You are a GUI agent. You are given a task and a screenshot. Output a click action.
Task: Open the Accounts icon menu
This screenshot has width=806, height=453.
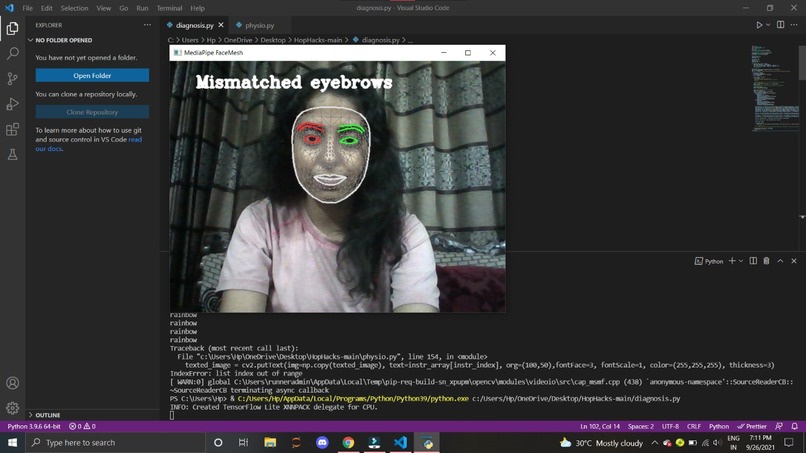pyautogui.click(x=12, y=383)
